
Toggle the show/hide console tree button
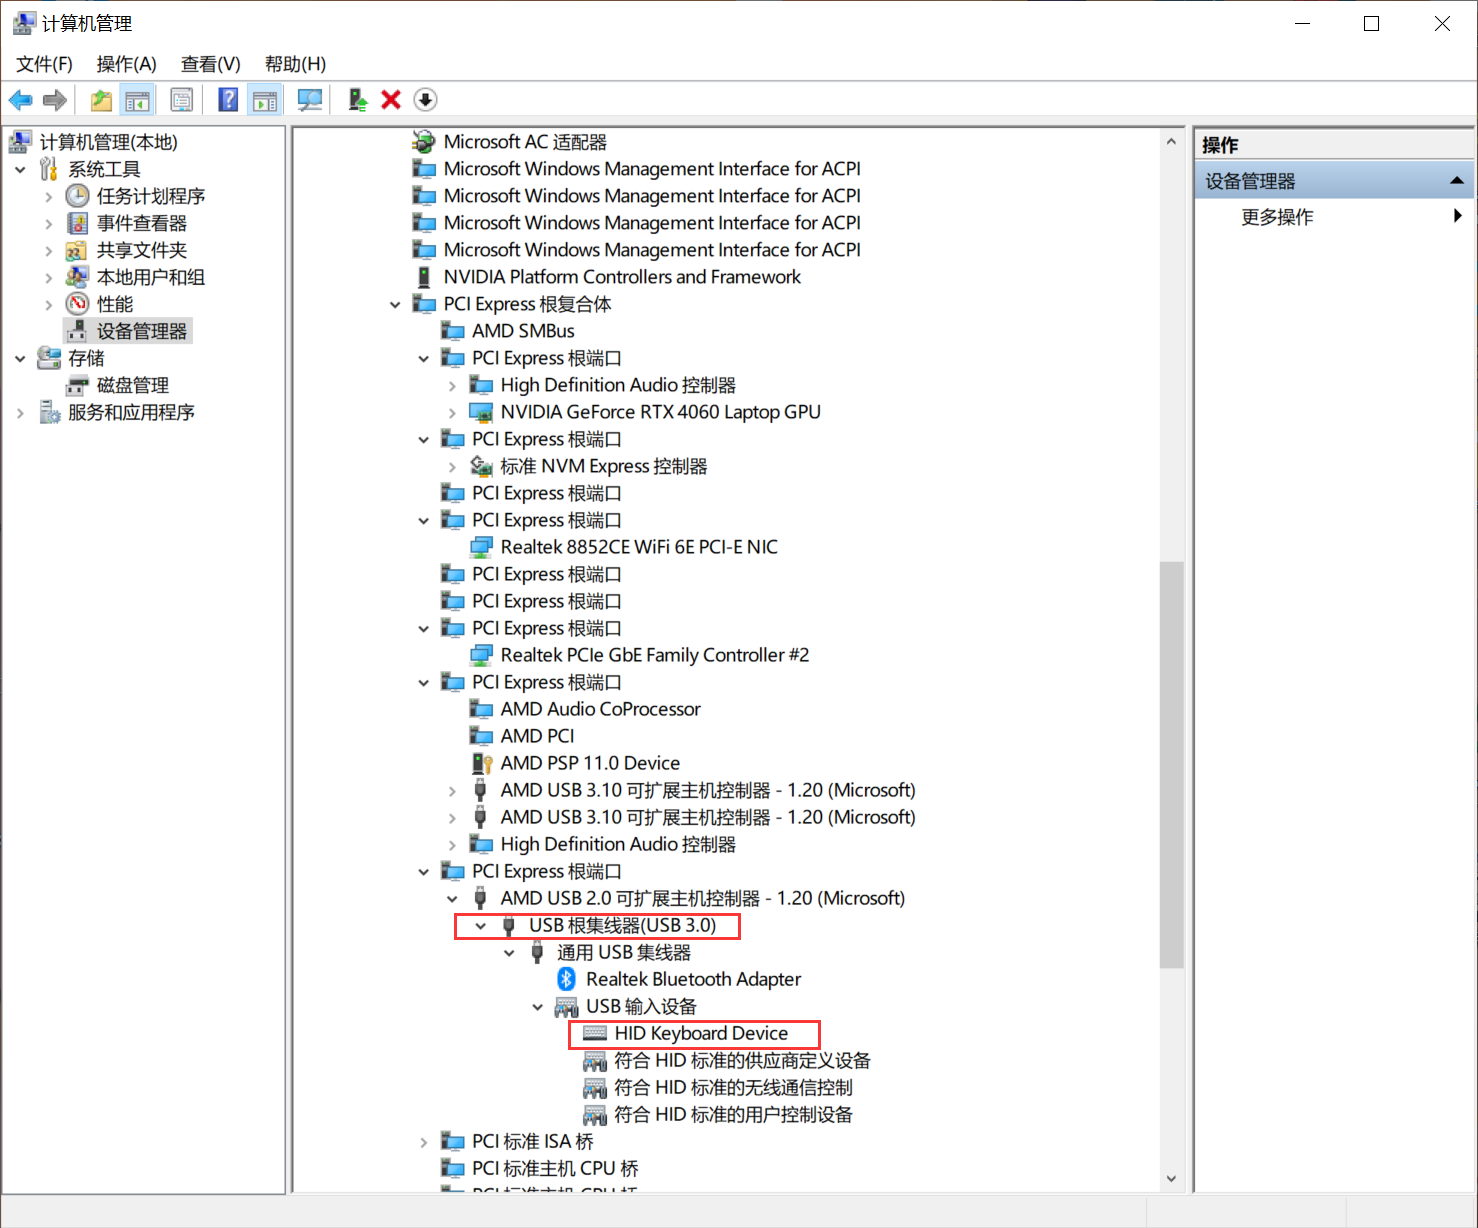[x=137, y=100]
